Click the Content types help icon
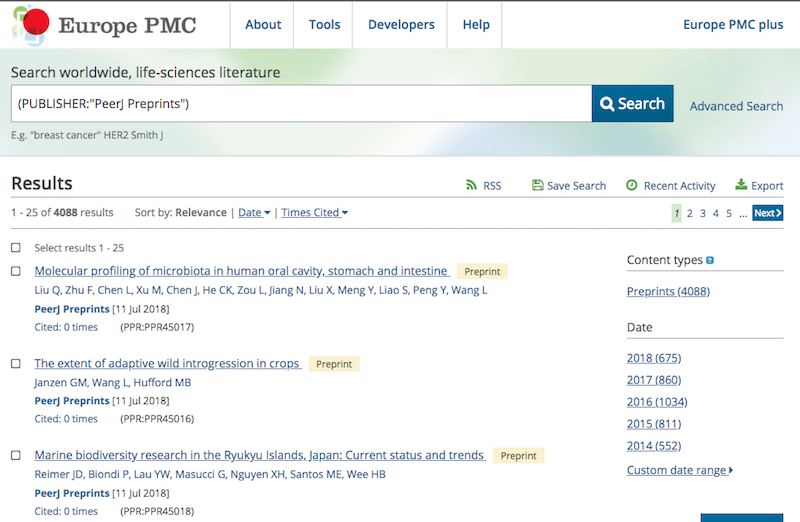This screenshot has width=800, height=522. (710, 260)
